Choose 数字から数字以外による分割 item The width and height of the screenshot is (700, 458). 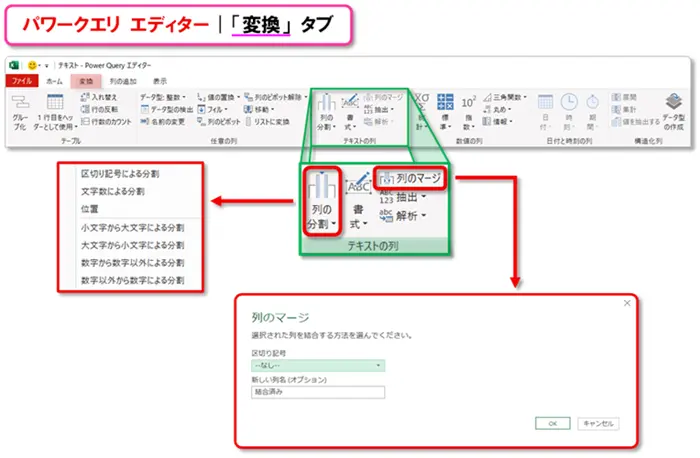(132, 263)
